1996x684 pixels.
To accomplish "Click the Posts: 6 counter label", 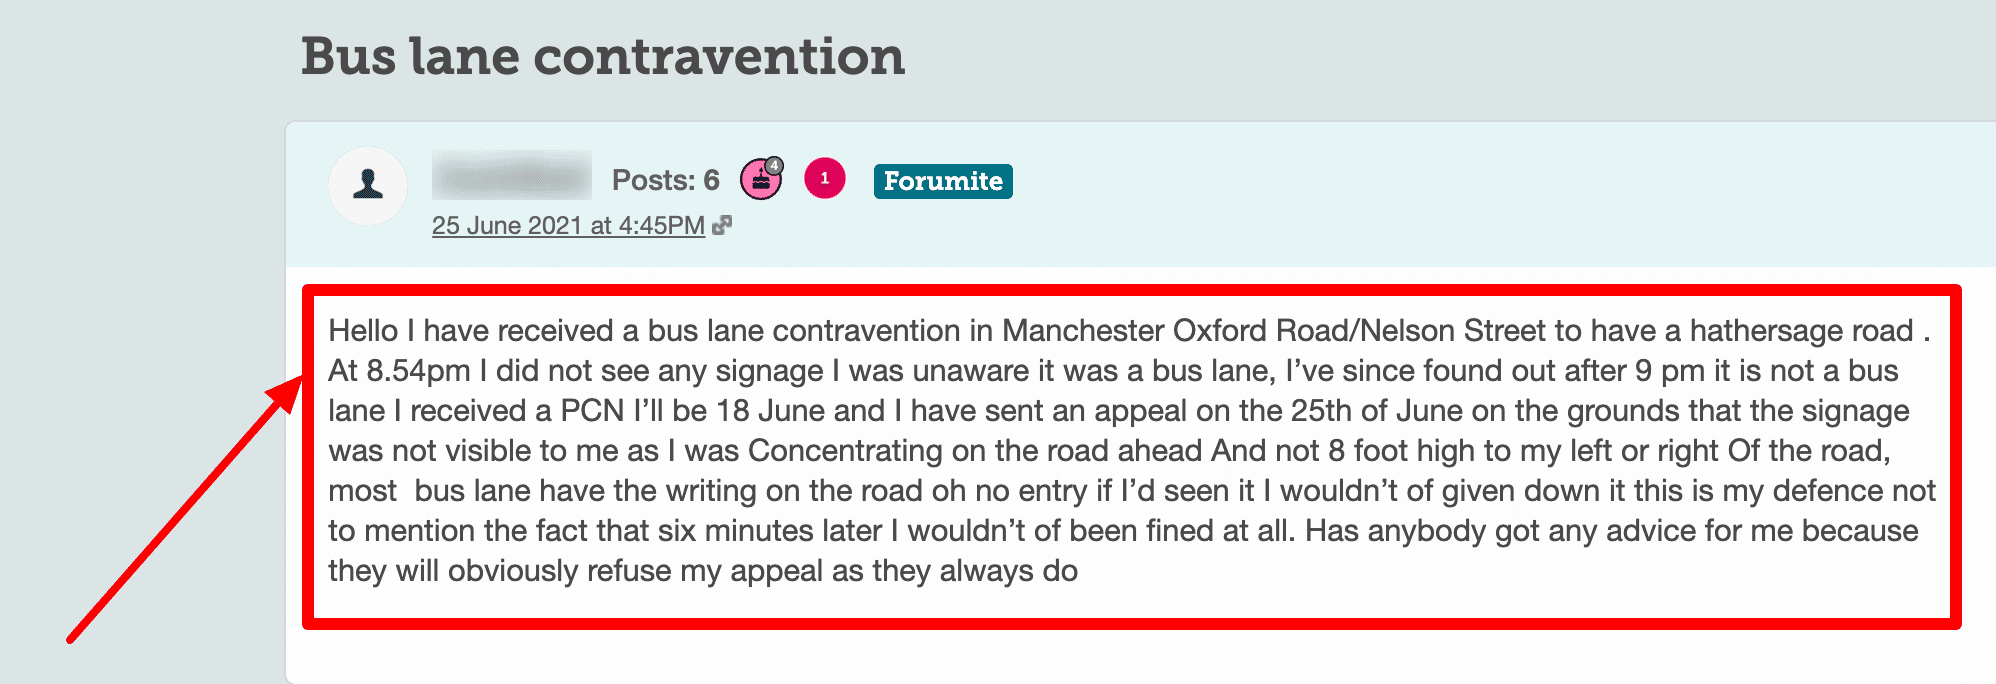I will 664,180.
